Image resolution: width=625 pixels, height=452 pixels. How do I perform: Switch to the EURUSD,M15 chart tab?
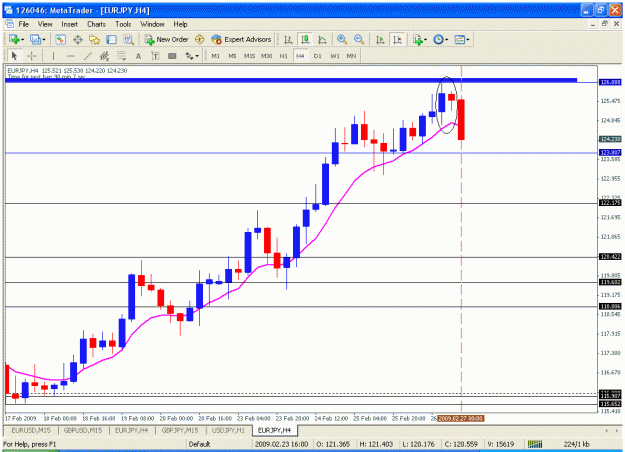coord(31,430)
